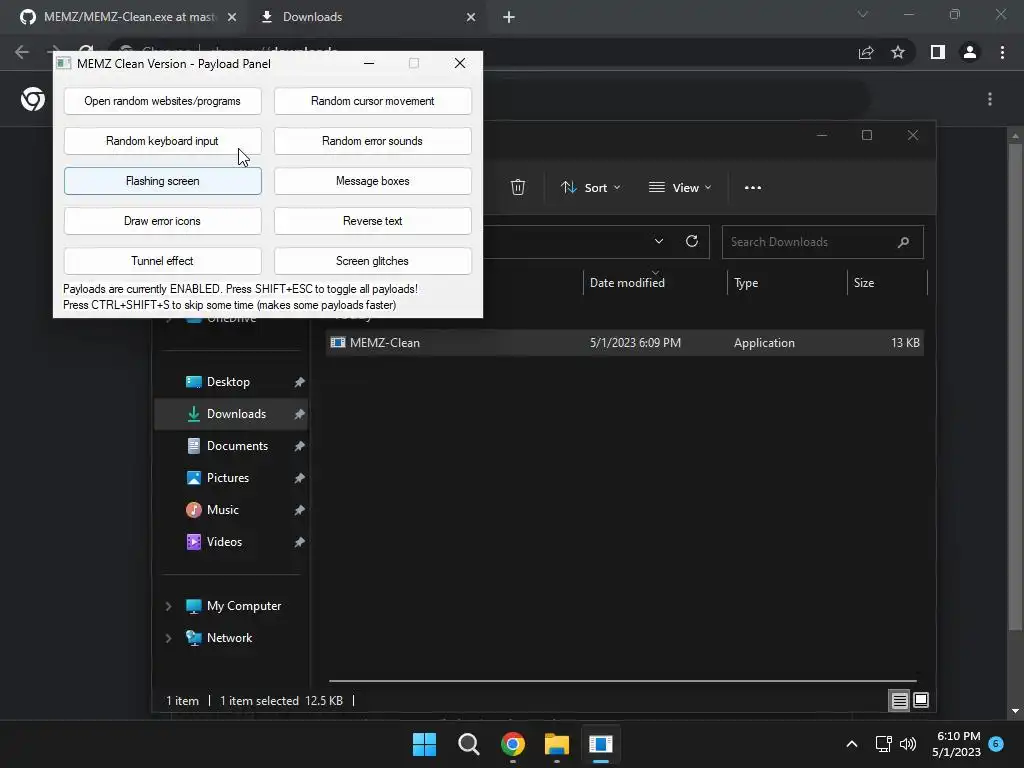
Task: Click the trash delete icon in File Explorer
Action: [x=518, y=187]
